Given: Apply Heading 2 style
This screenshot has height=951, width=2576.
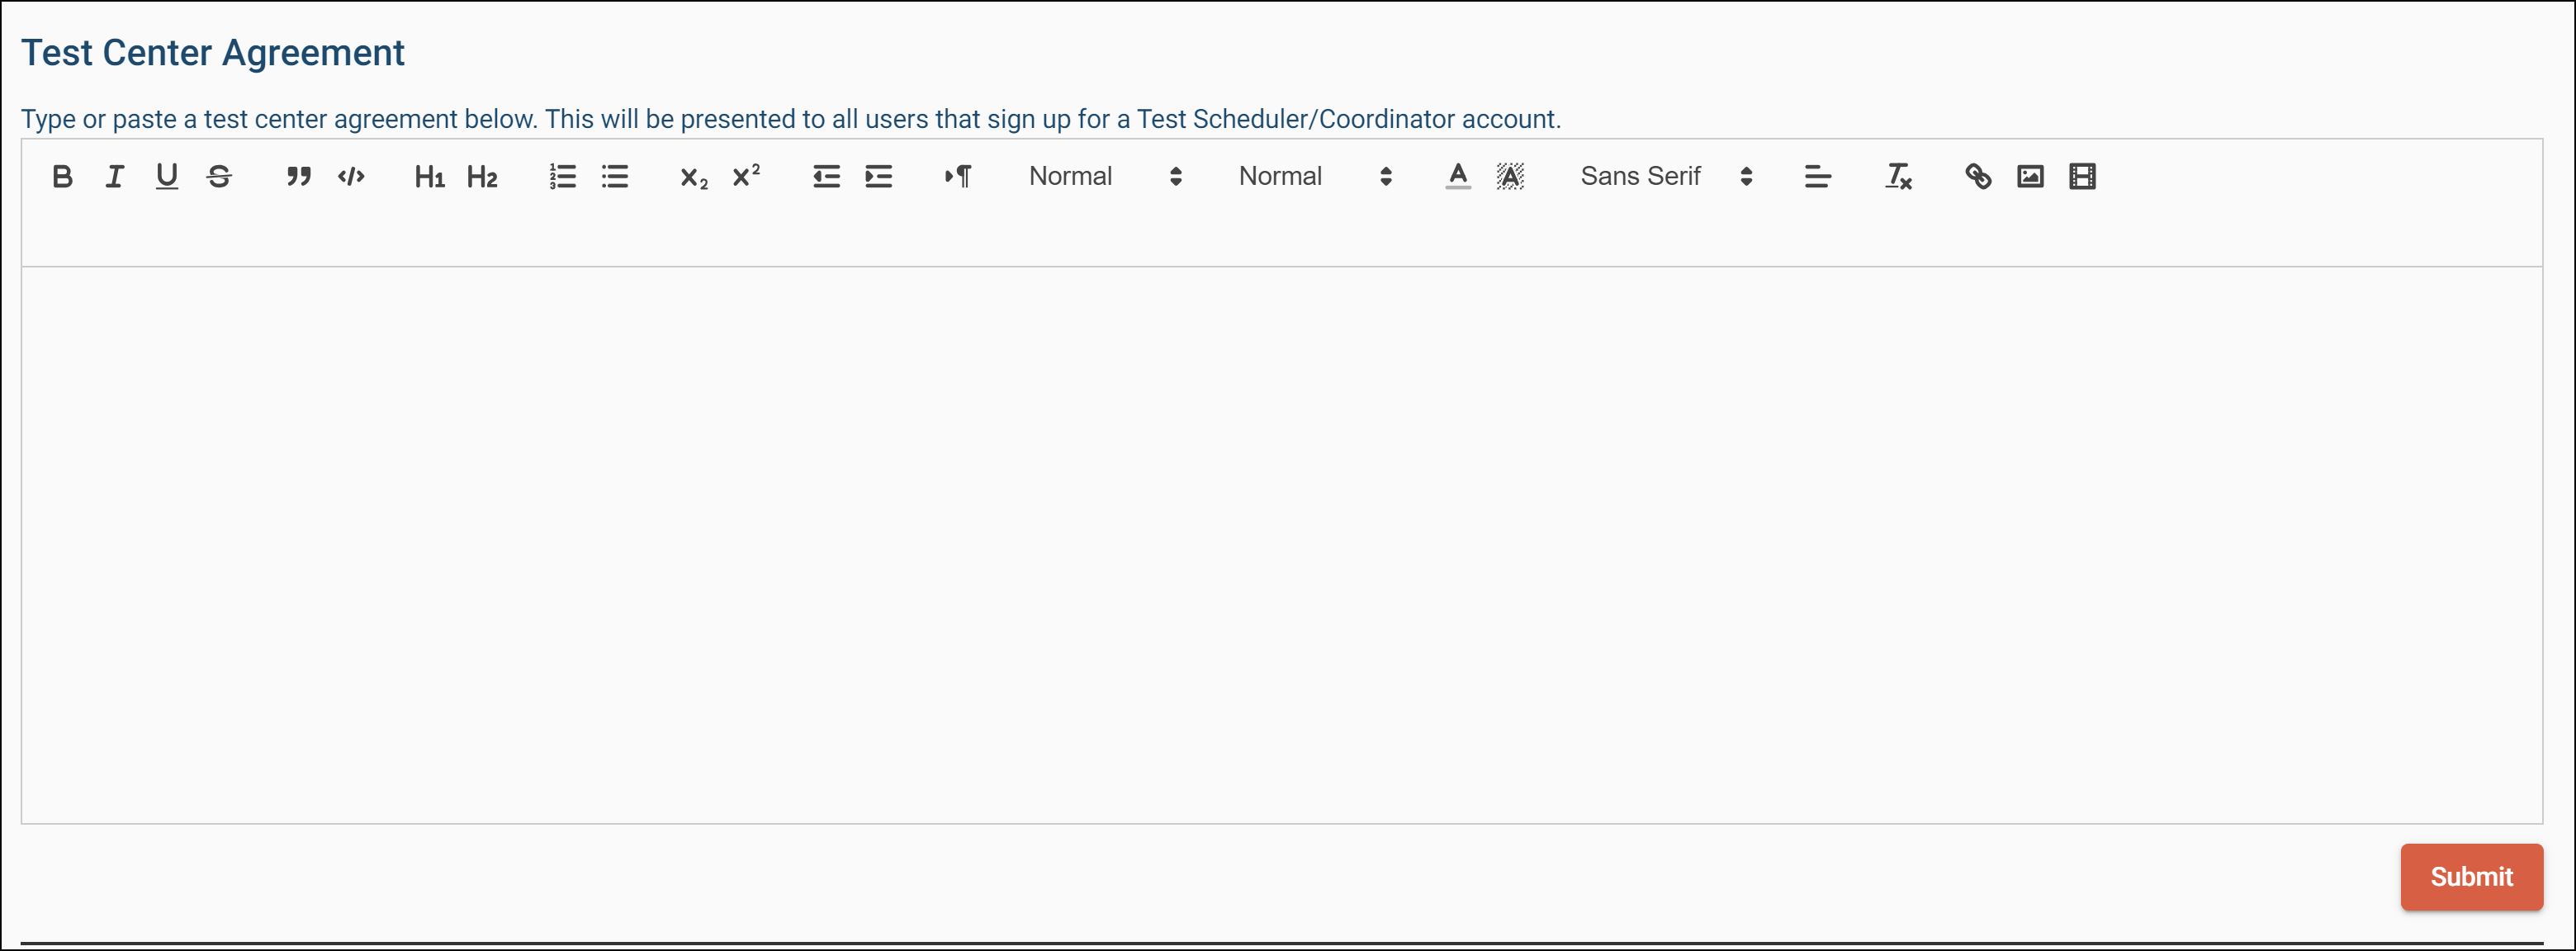Looking at the screenshot, I should pos(482,177).
